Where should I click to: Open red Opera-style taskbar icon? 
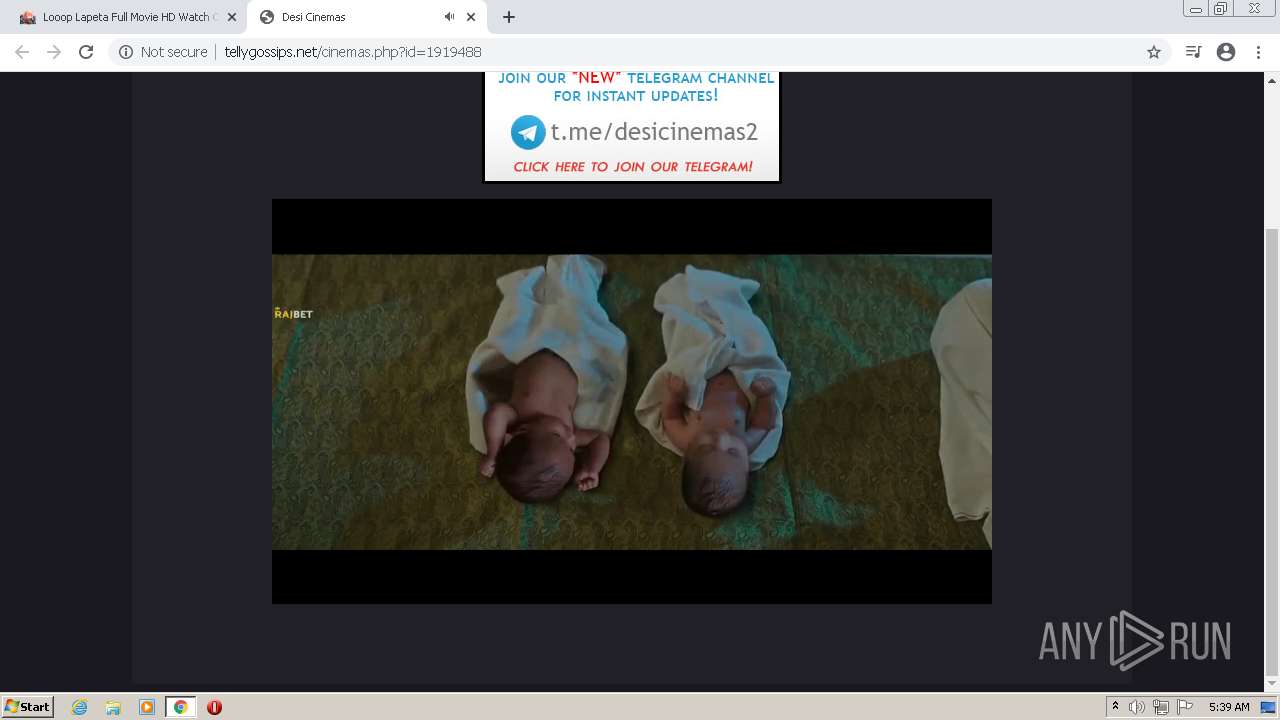point(214,707)
